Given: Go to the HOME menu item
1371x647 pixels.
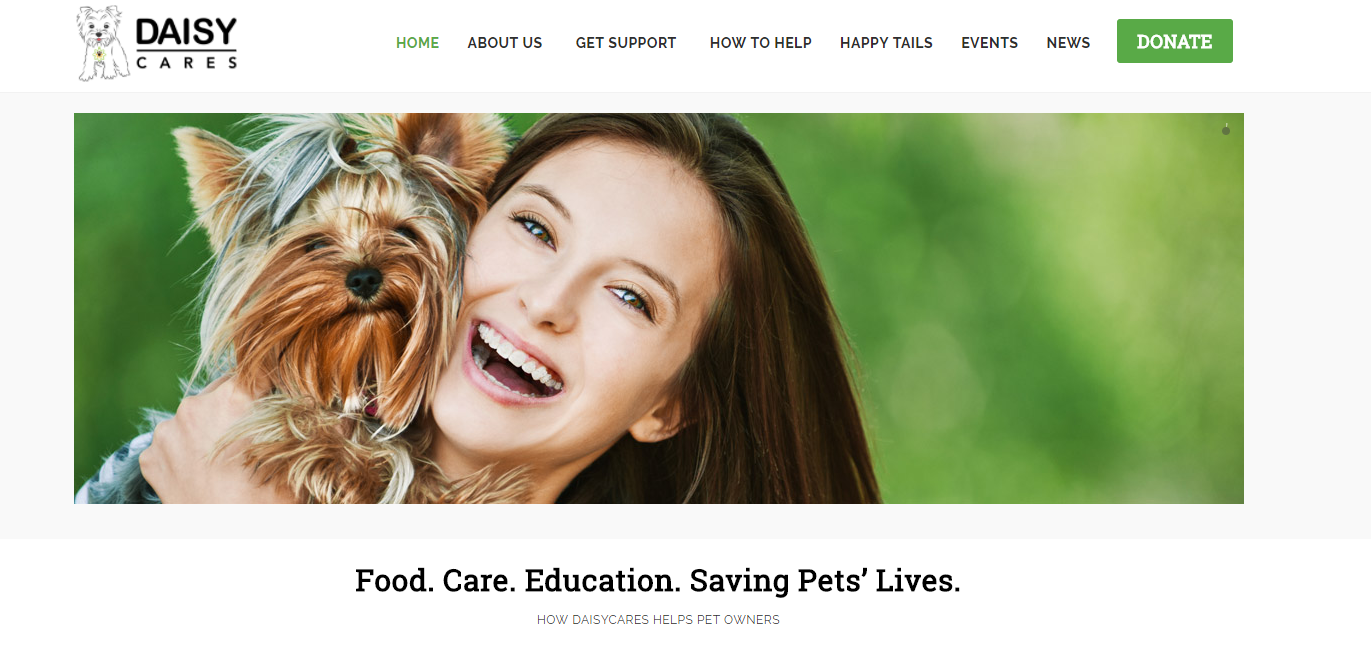Looking at the screenshot, I should (418, 43).
